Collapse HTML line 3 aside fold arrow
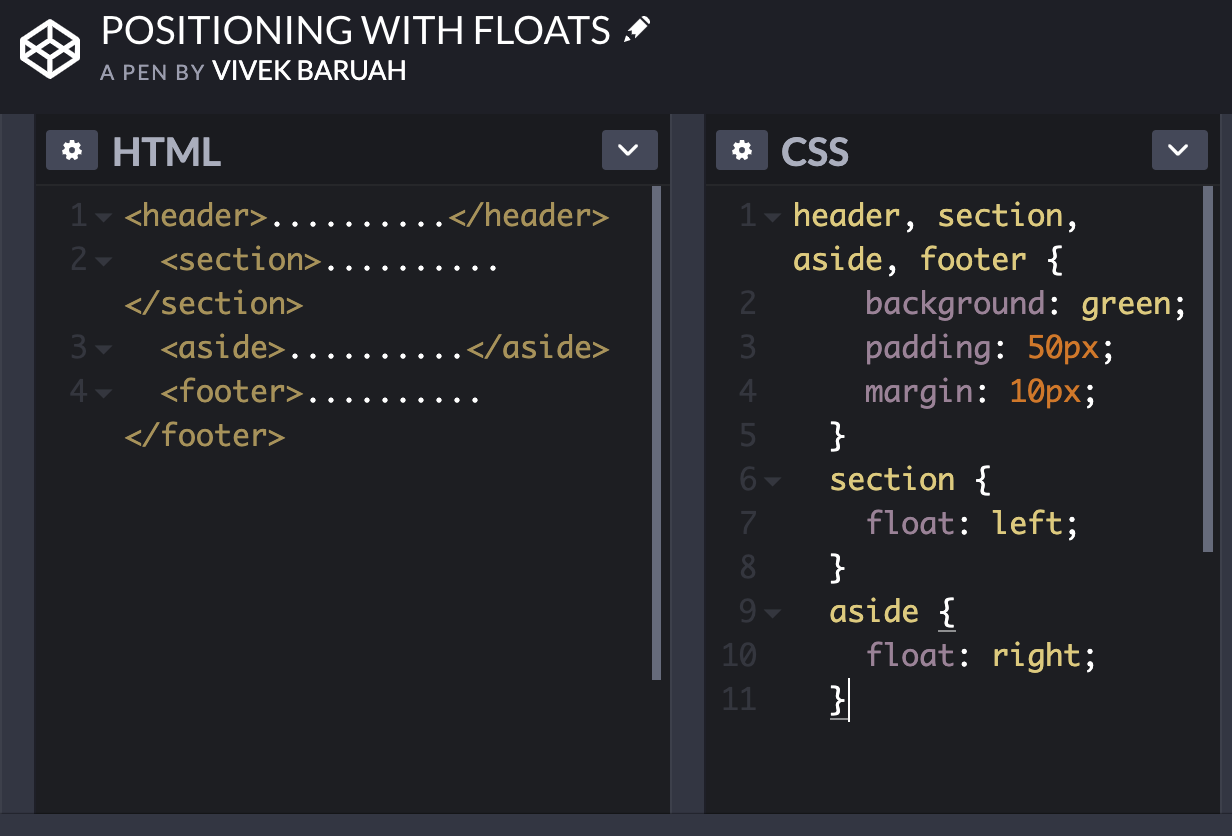Screen dimensions: 1232x836 104,349
